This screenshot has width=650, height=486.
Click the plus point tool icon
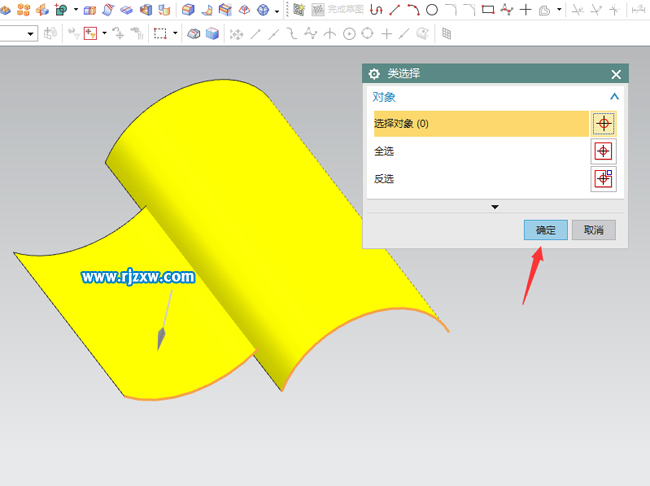coord(526,10)
